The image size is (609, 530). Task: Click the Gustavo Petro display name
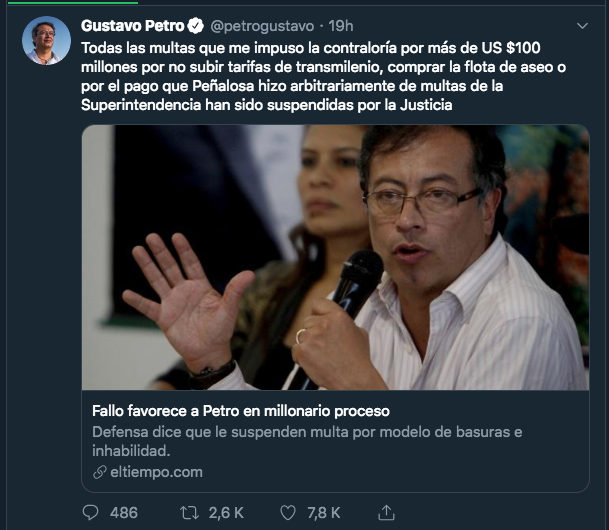point(132,26)
